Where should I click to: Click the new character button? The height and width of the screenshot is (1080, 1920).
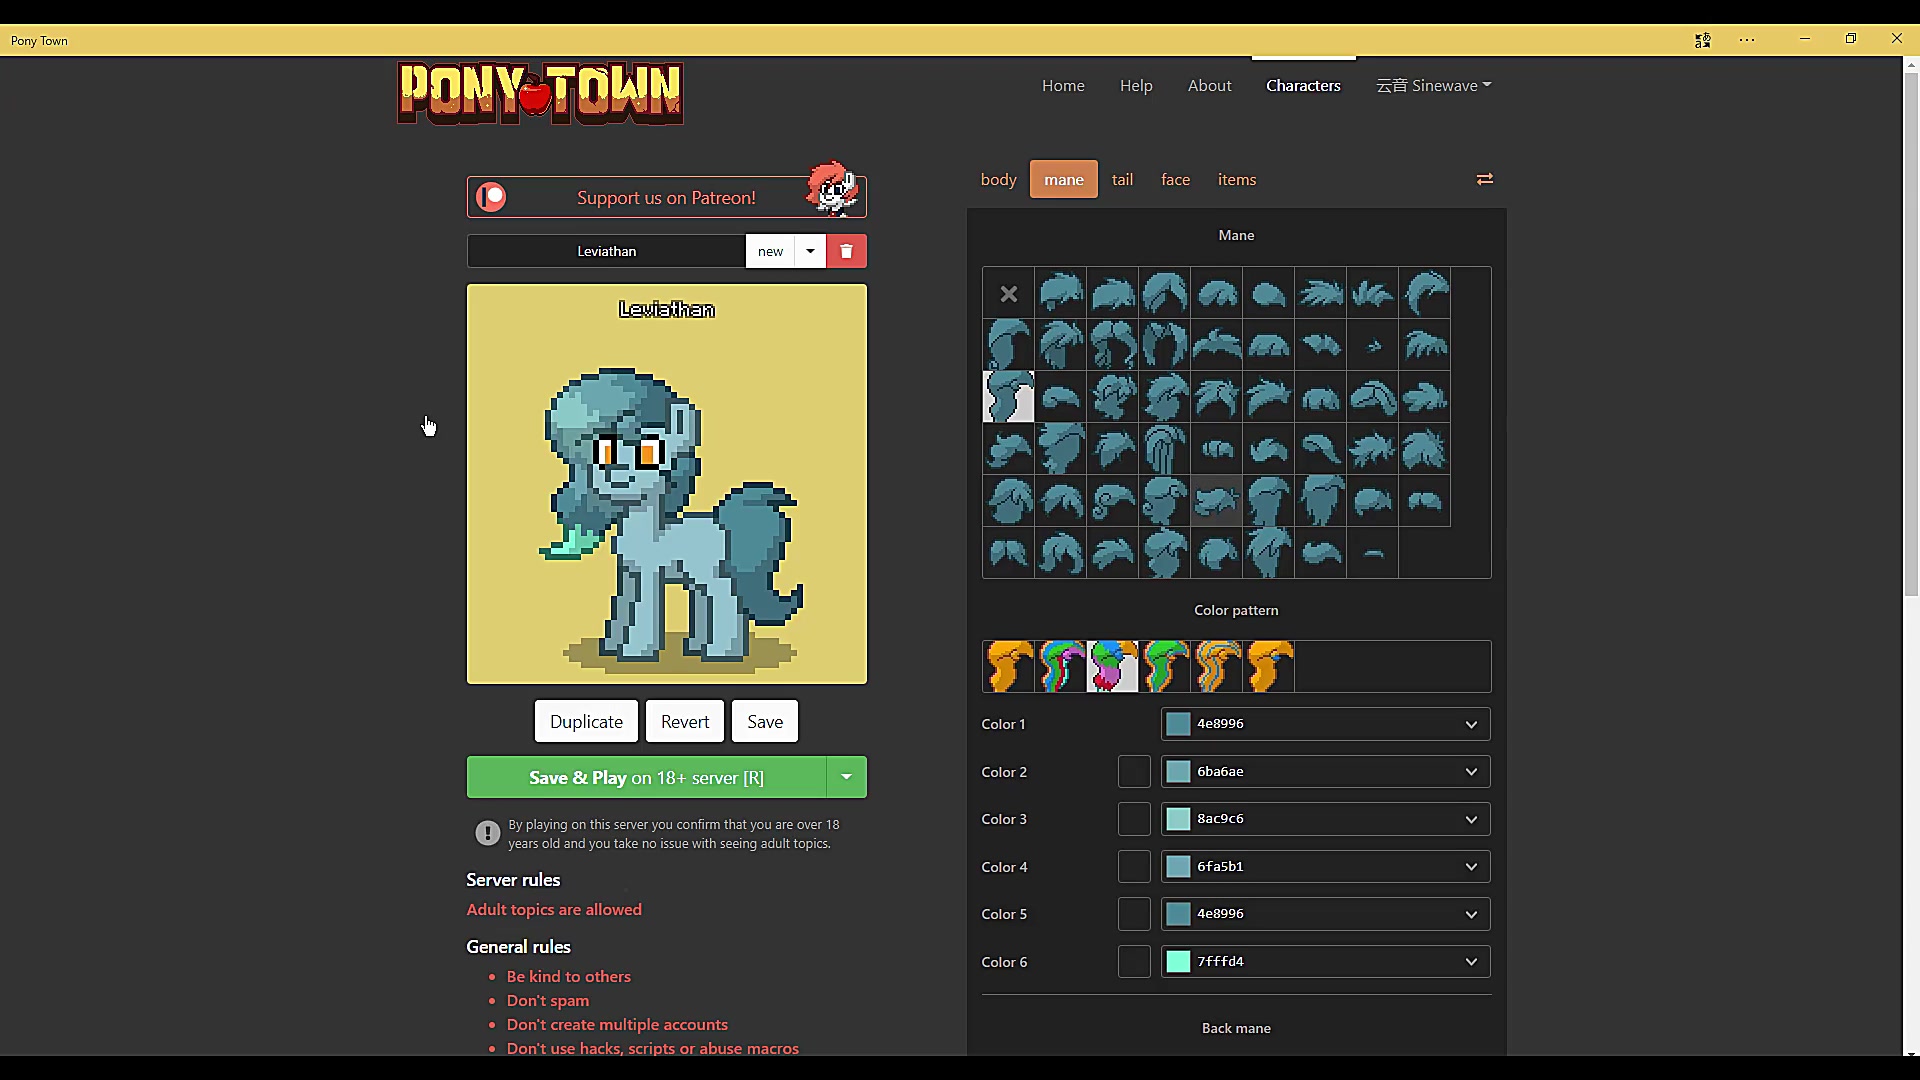(x=770, y=251)
